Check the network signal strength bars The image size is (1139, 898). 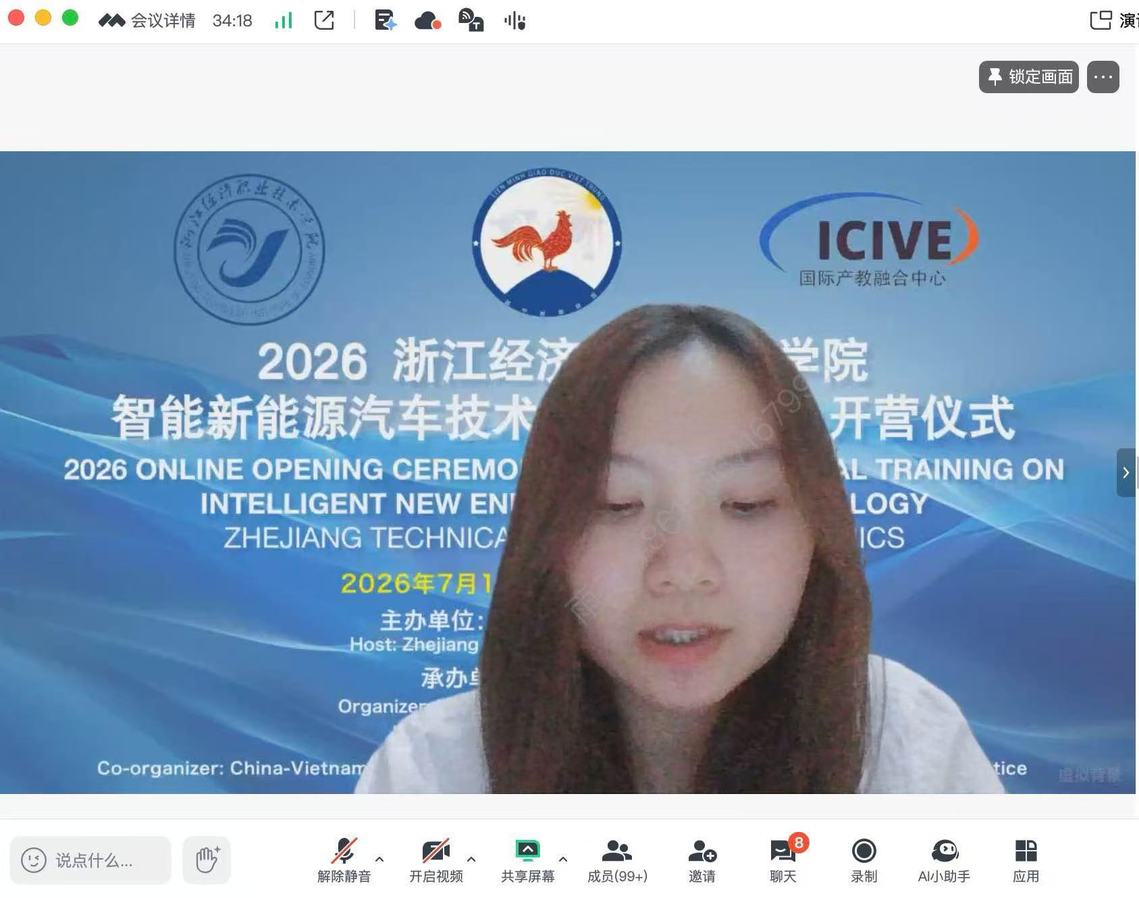283,20
